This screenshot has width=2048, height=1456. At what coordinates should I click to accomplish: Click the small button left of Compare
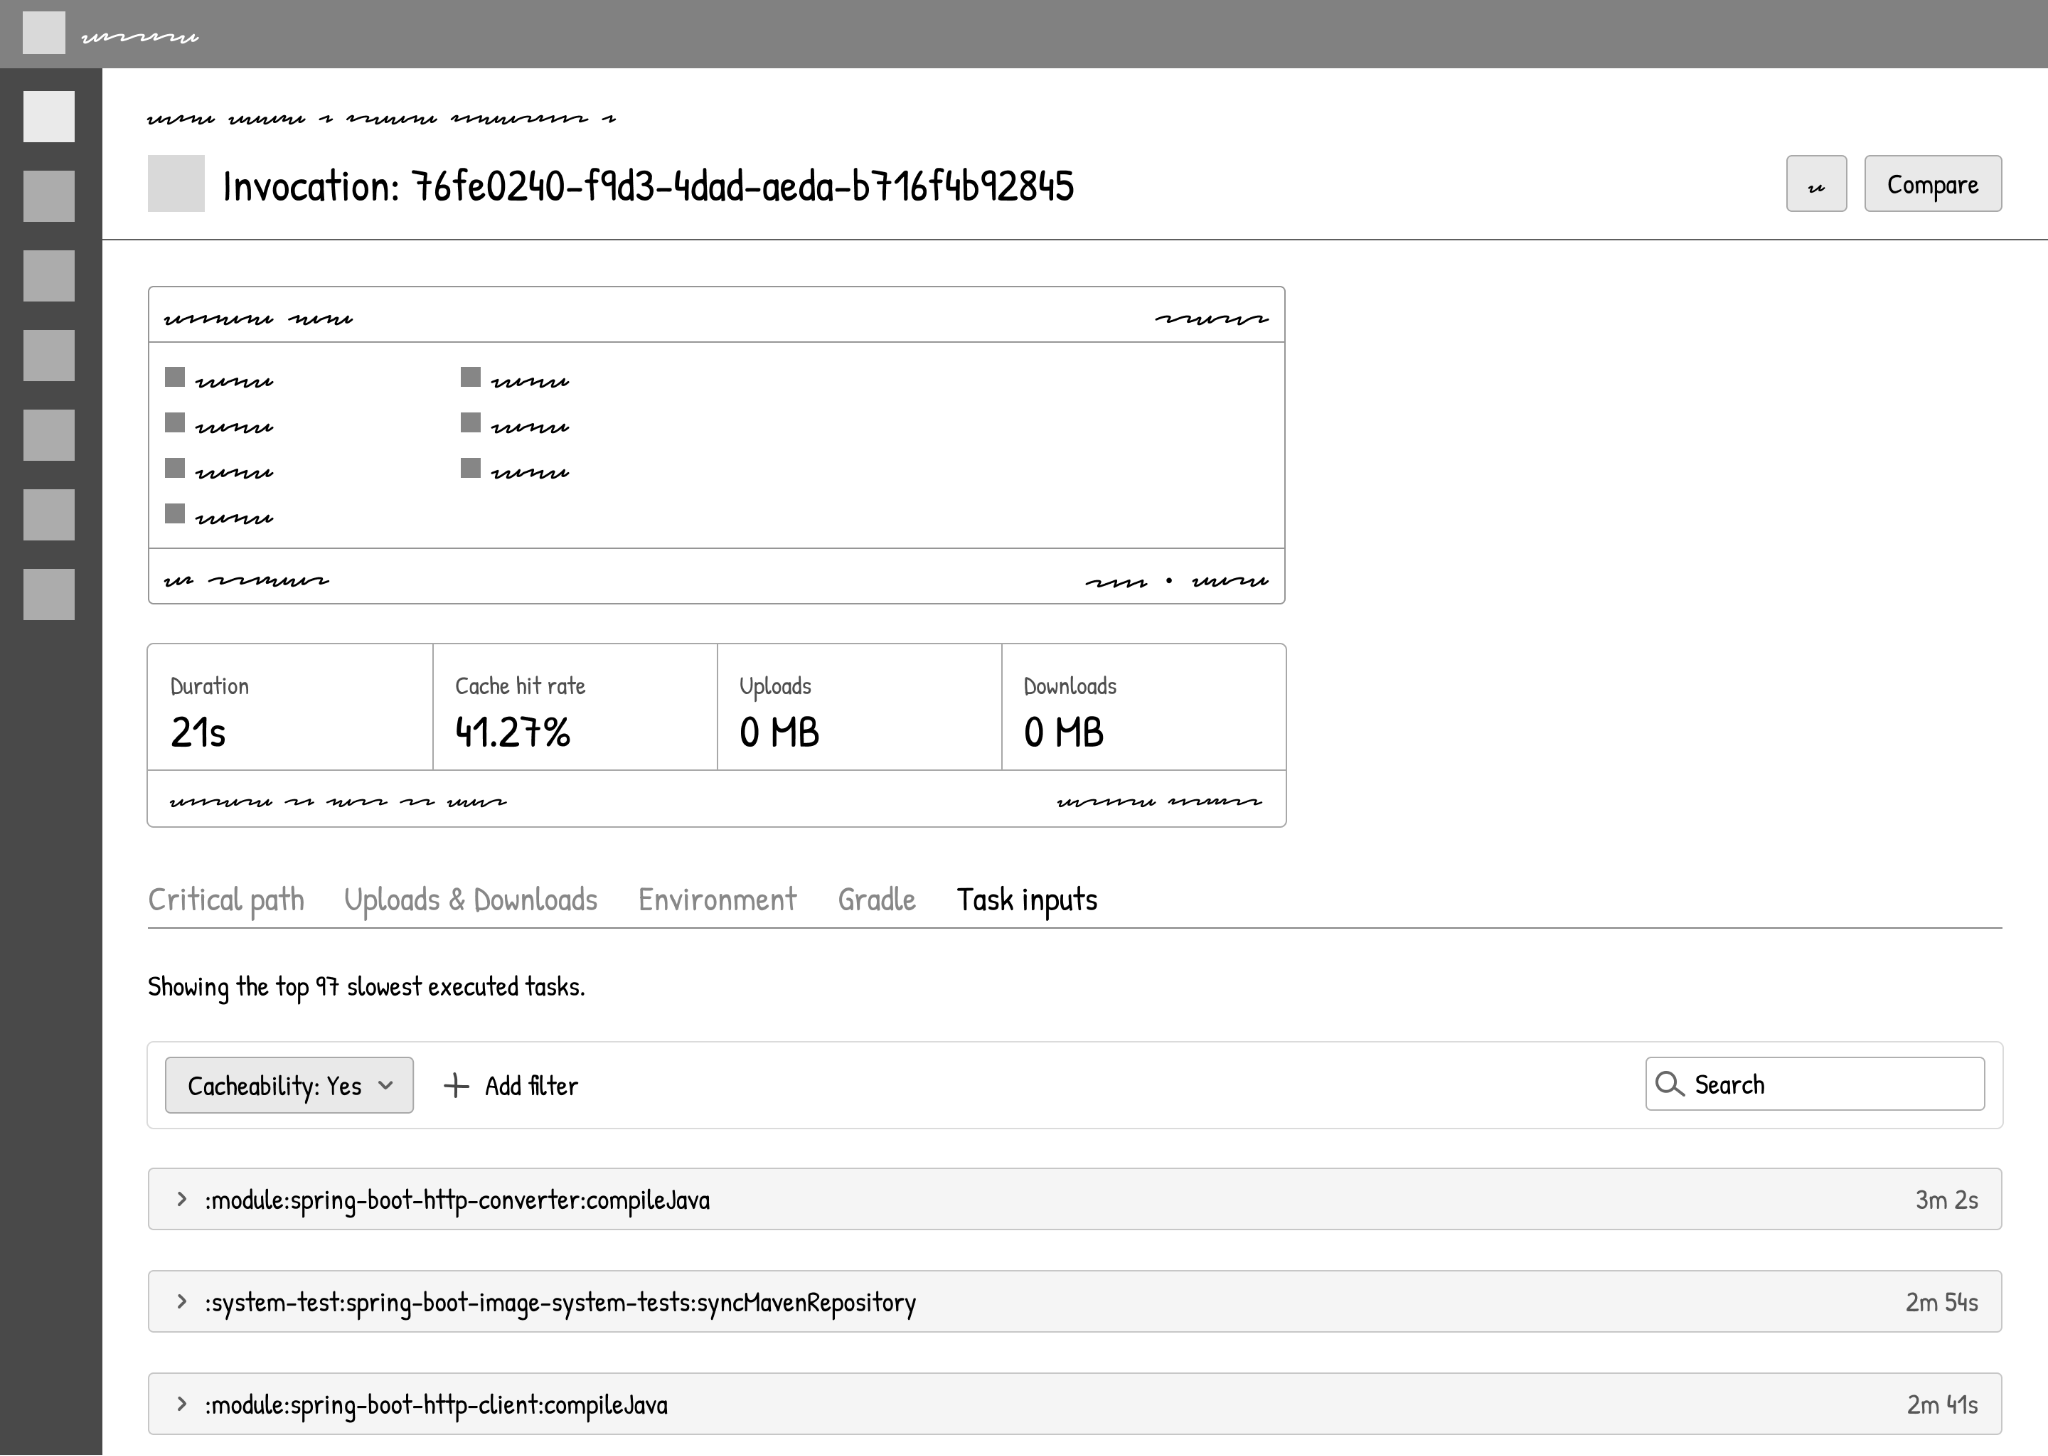tap(1816, 184)
